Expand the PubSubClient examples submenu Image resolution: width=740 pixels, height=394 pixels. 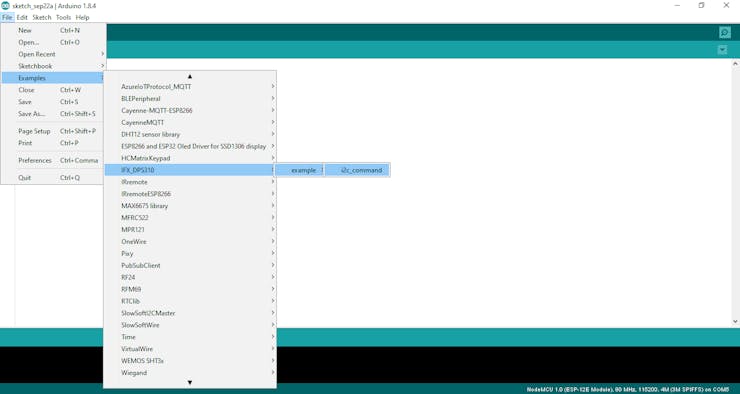point(190,265)
